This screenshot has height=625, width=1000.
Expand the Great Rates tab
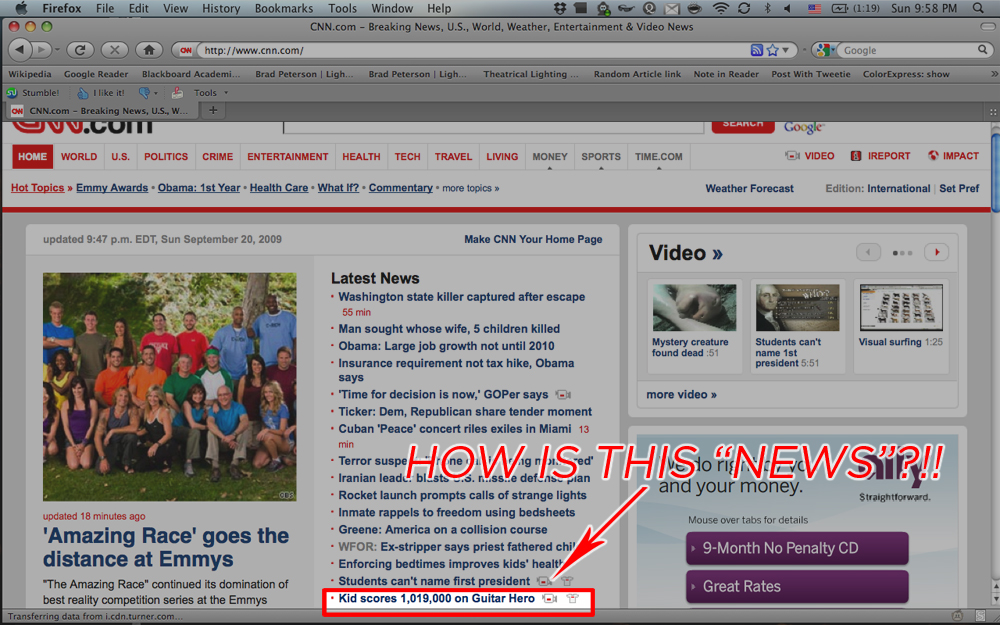point(797,586)
